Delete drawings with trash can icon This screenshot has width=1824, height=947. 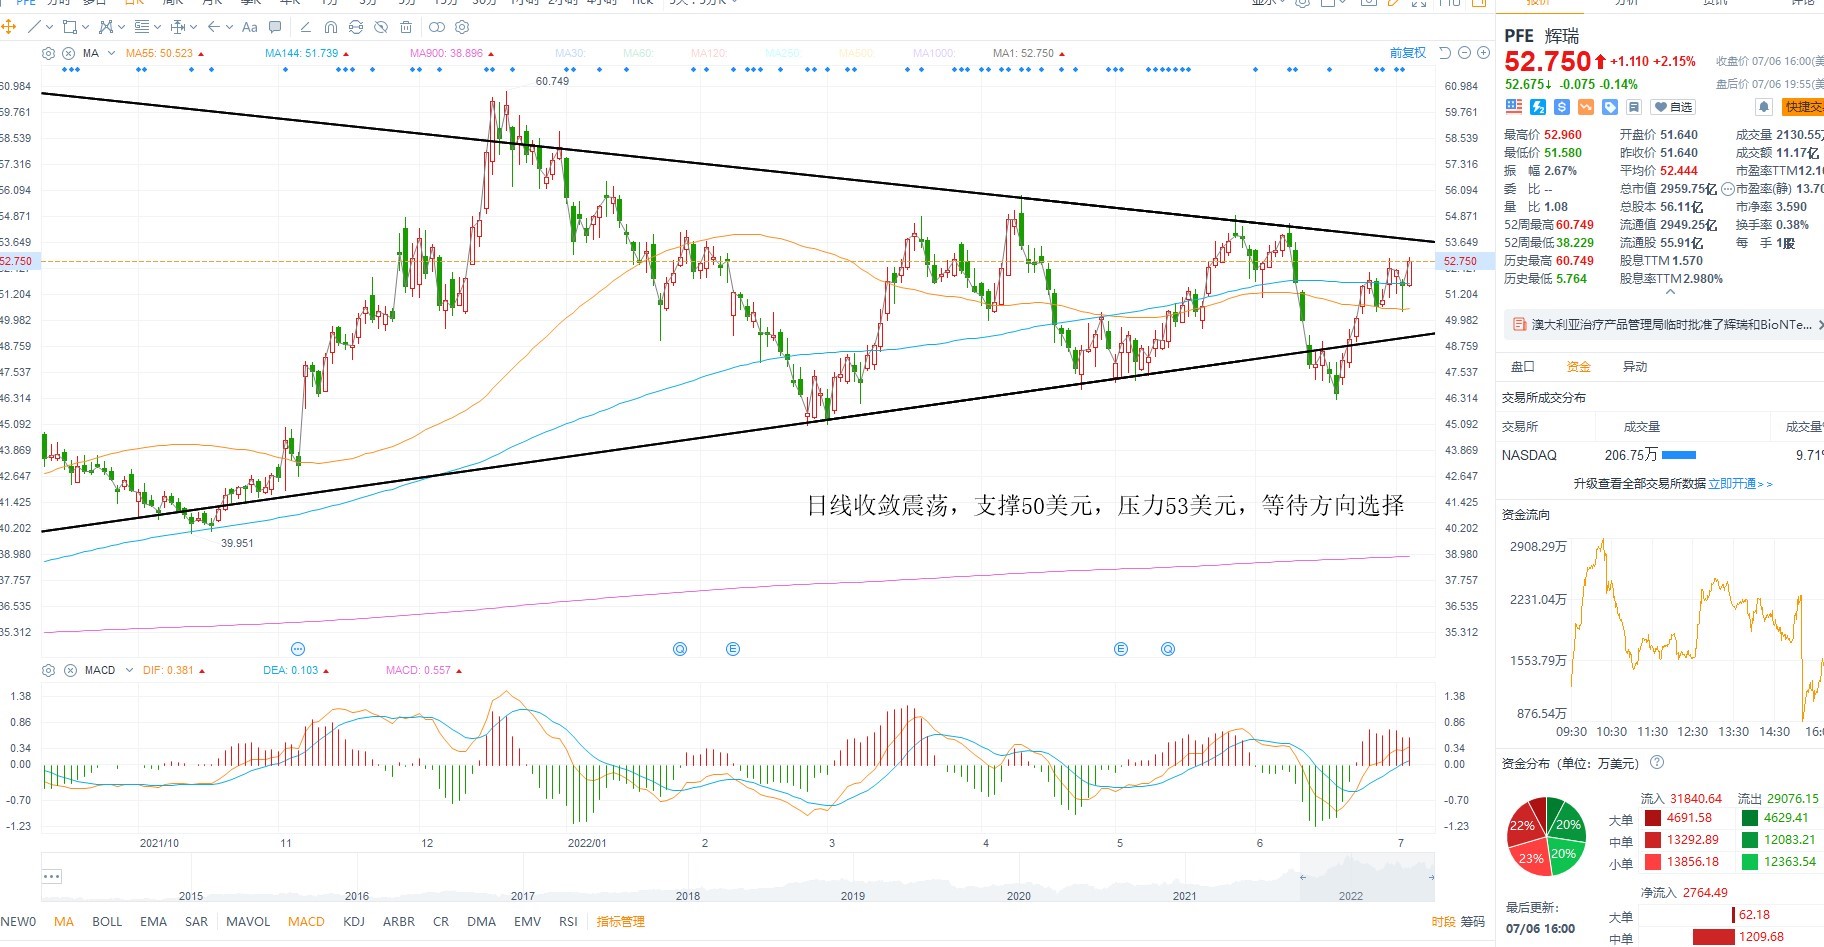[x=406, y=27]
